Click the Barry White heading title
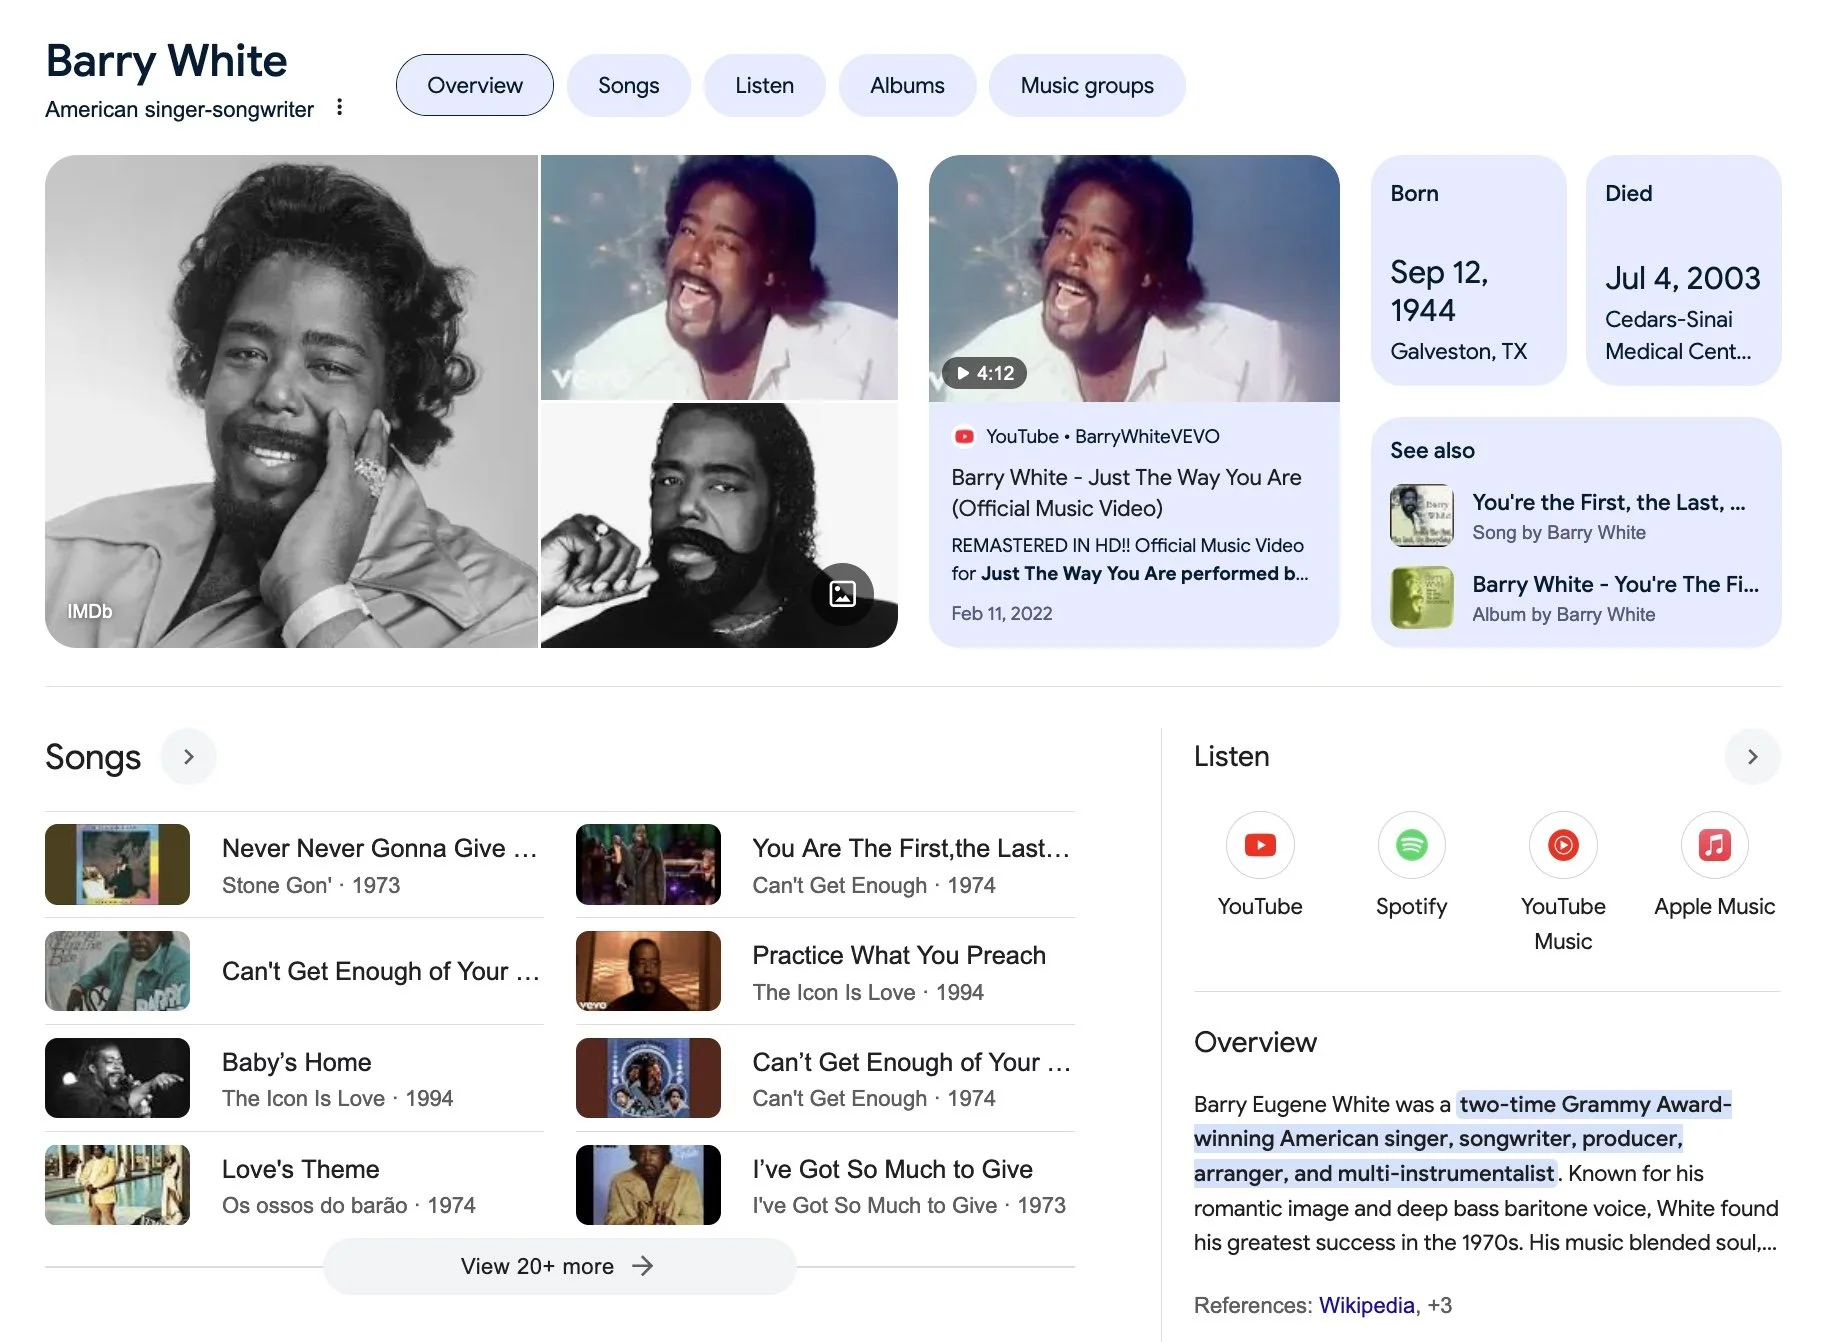Image resolution: width=1830 pixels, height=1342 pixels. tap(166, 61)
